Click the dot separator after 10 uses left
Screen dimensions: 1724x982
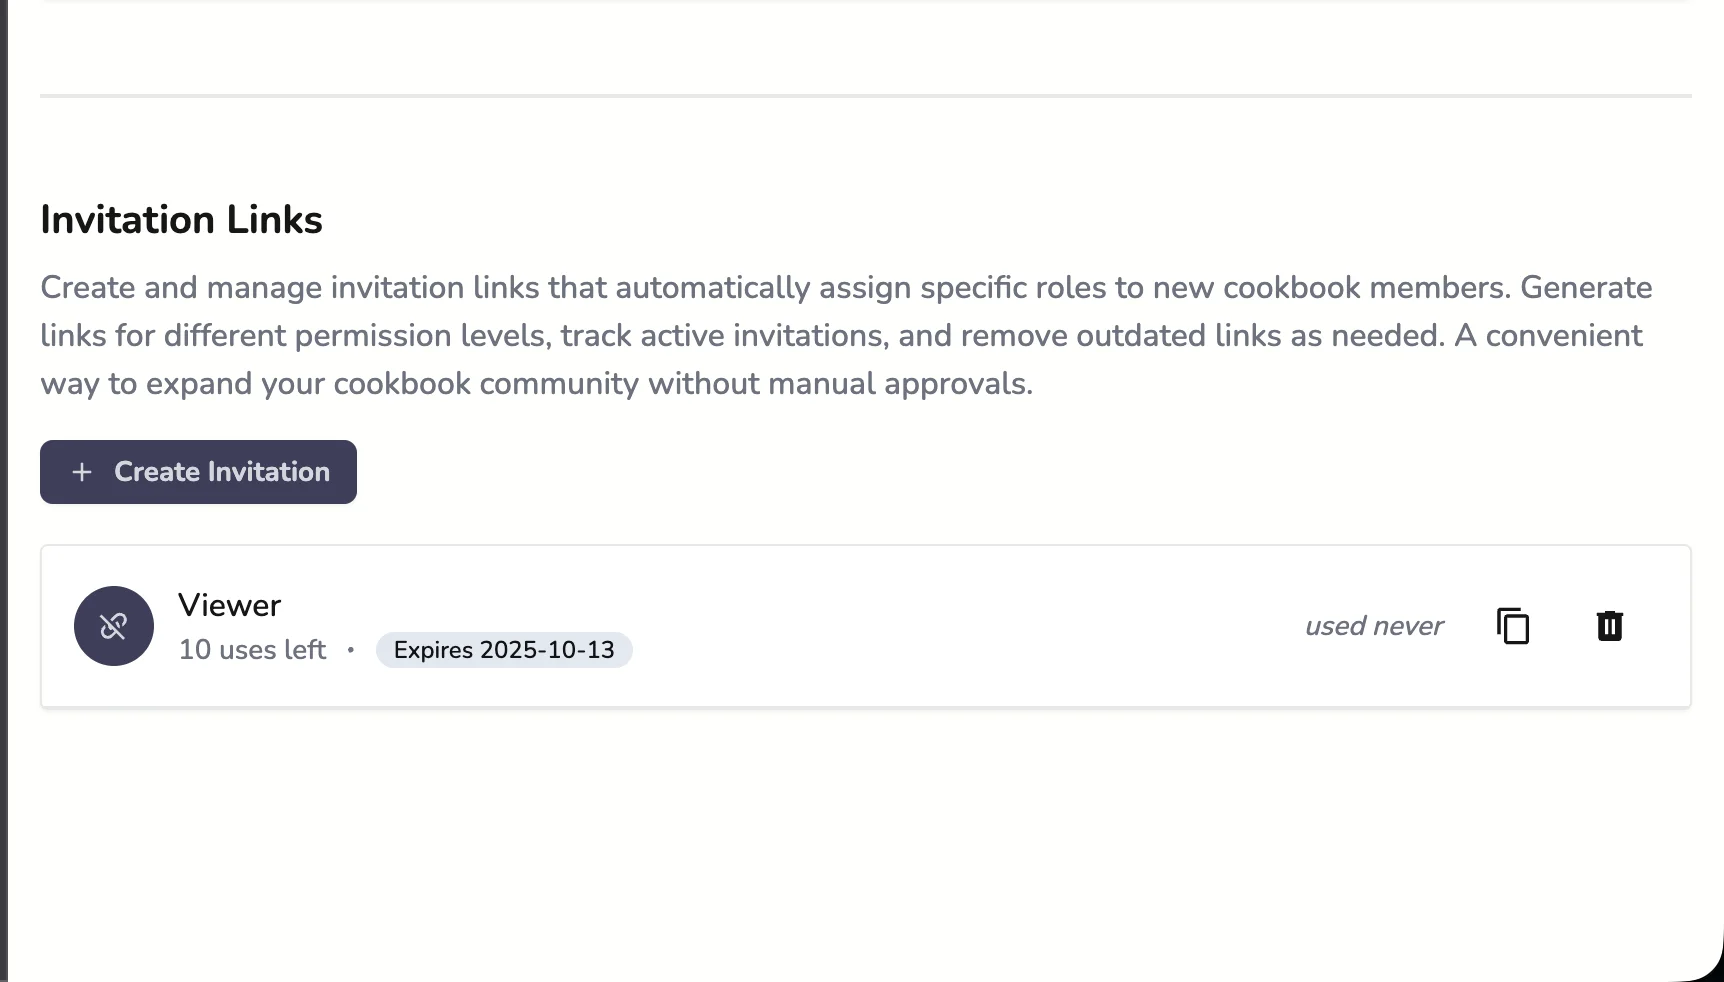[x=351, y=651]
